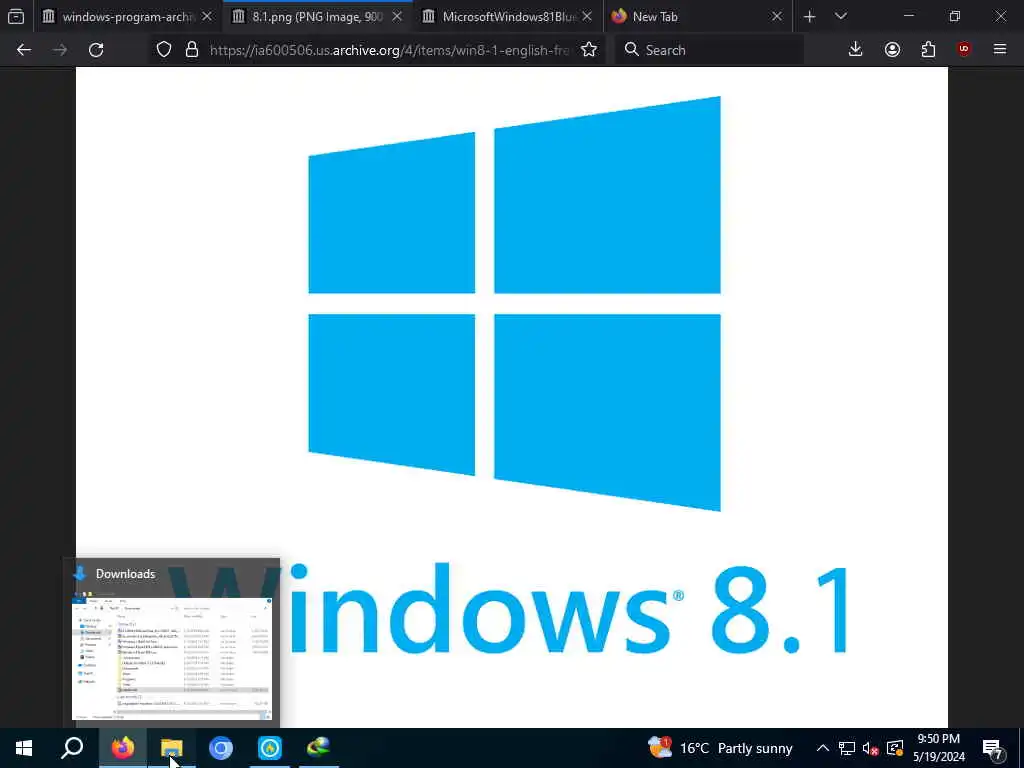Open the network status tray icon
This screenshot has height=768, width=1024.
(x=847, y=748)
